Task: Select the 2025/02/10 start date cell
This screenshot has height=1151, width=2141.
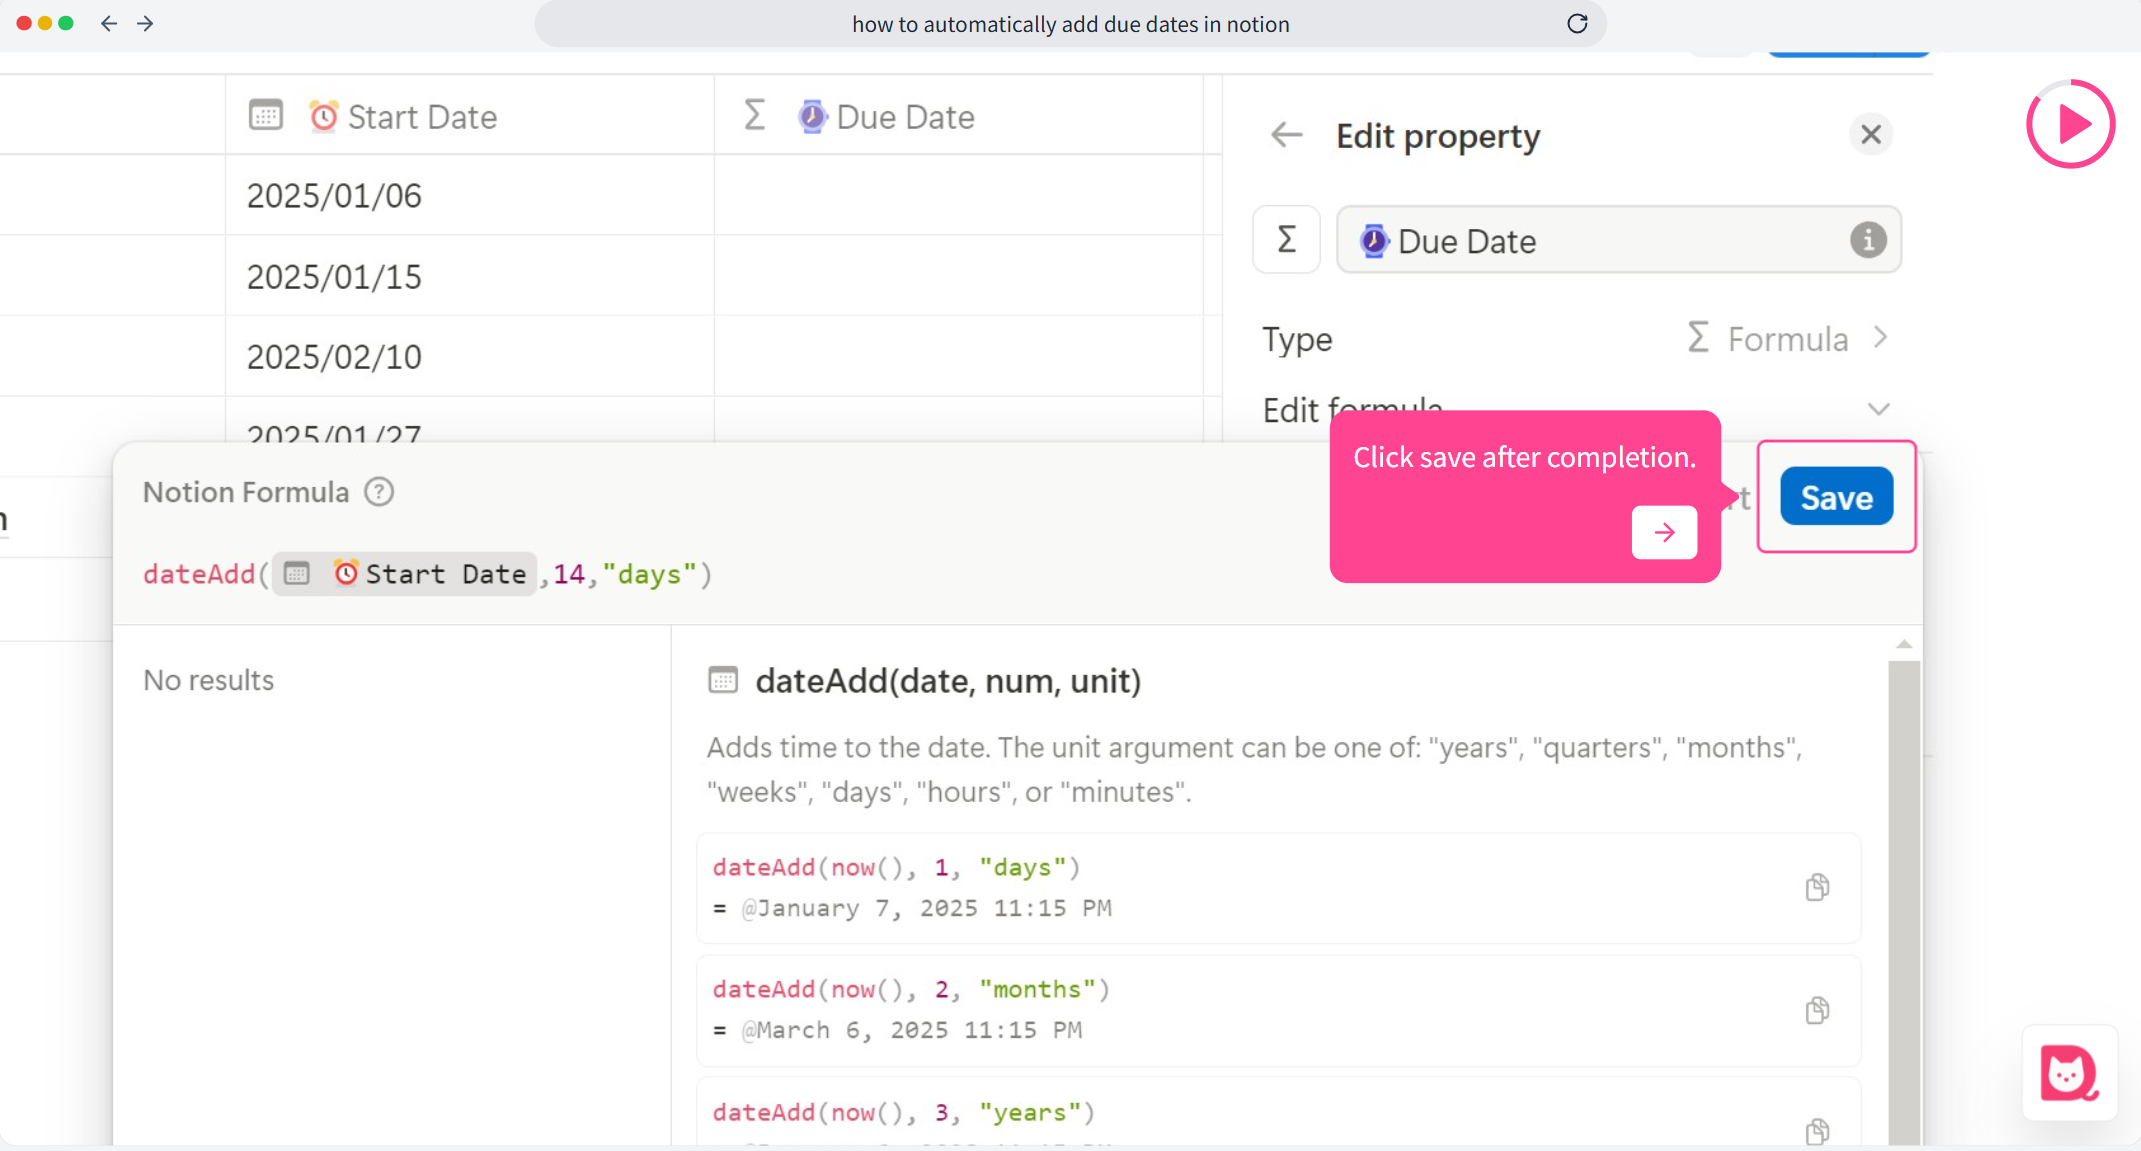Action: pos(470,356)
